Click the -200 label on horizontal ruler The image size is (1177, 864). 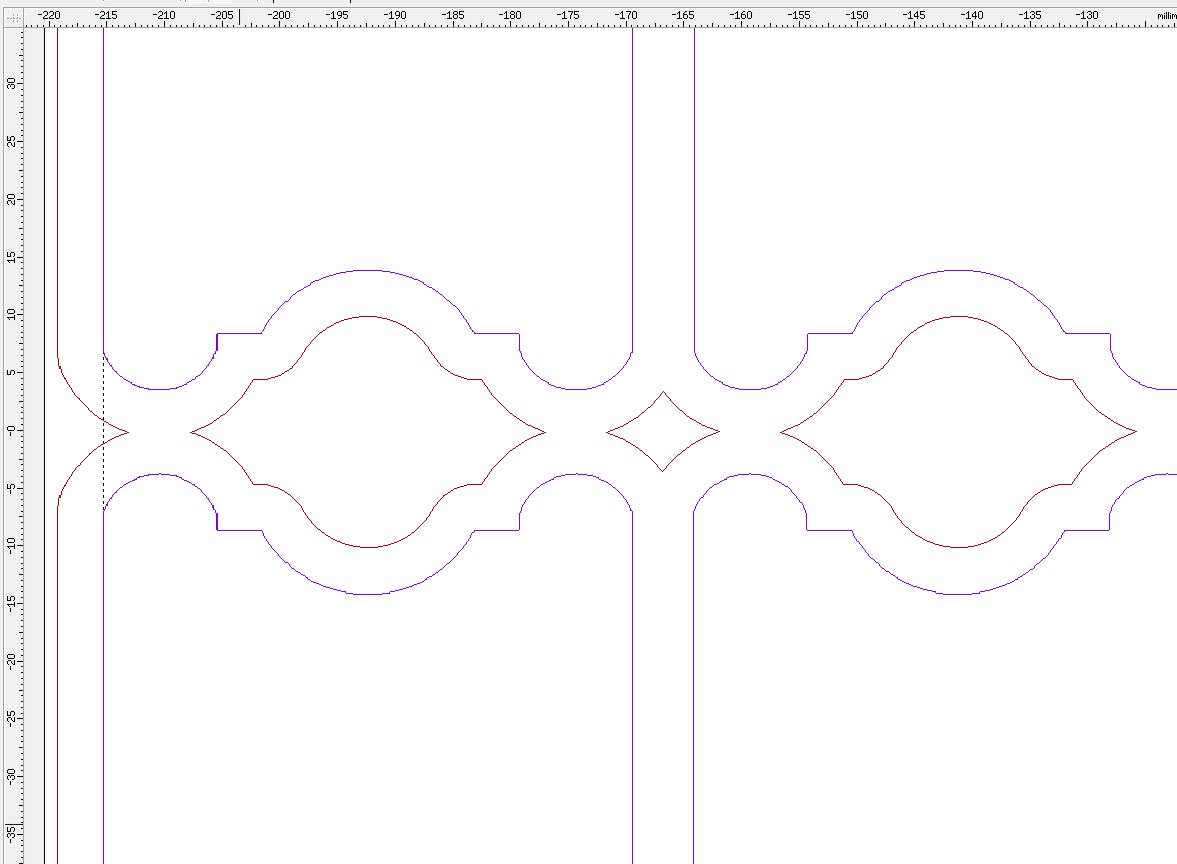pos(278,15)
